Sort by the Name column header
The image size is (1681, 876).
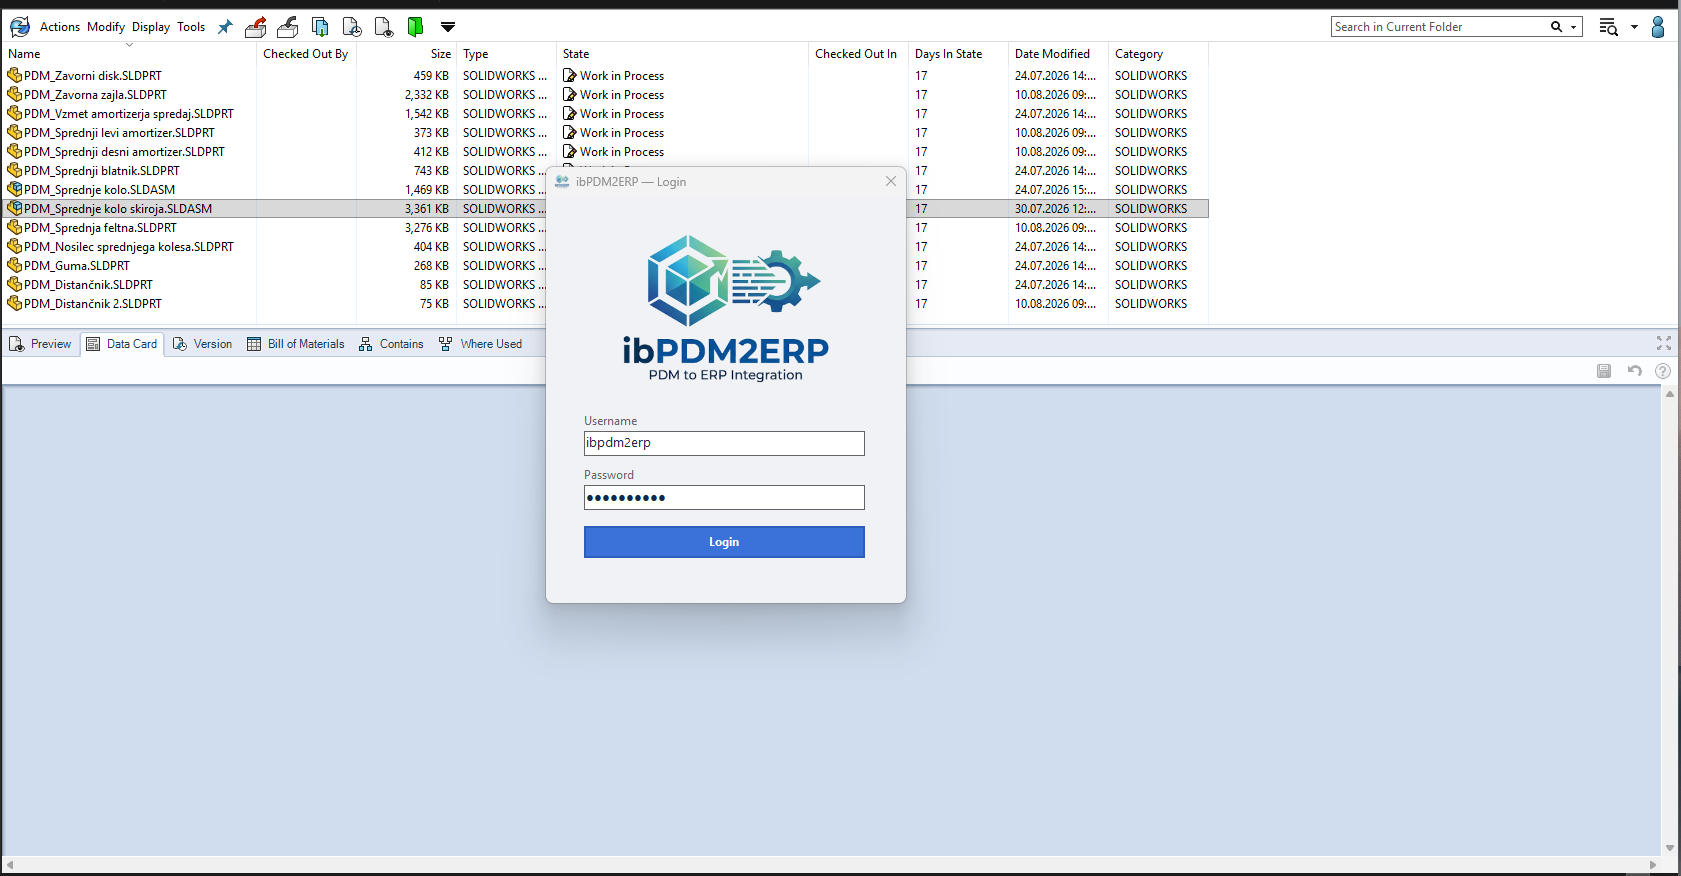(x=129, y=54)
